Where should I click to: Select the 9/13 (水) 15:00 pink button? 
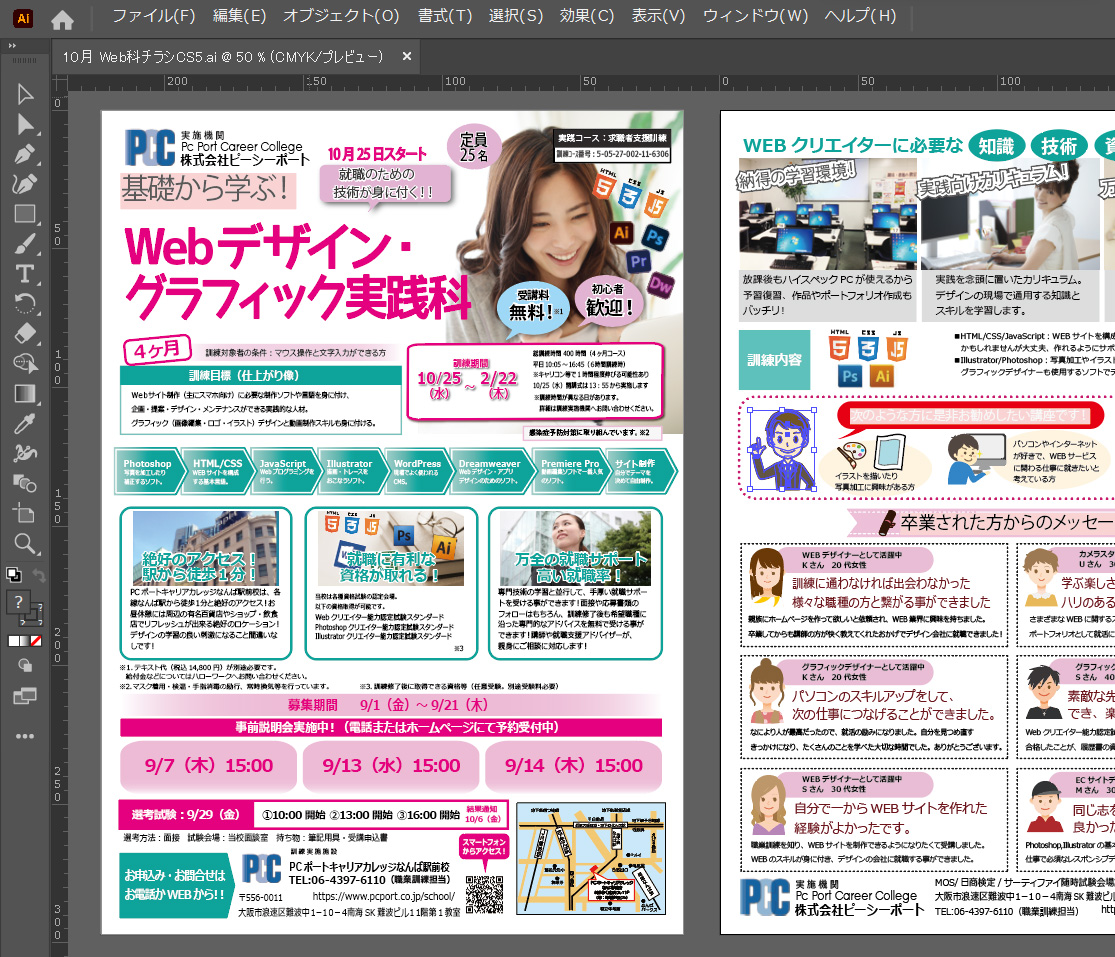coord(391,766)
